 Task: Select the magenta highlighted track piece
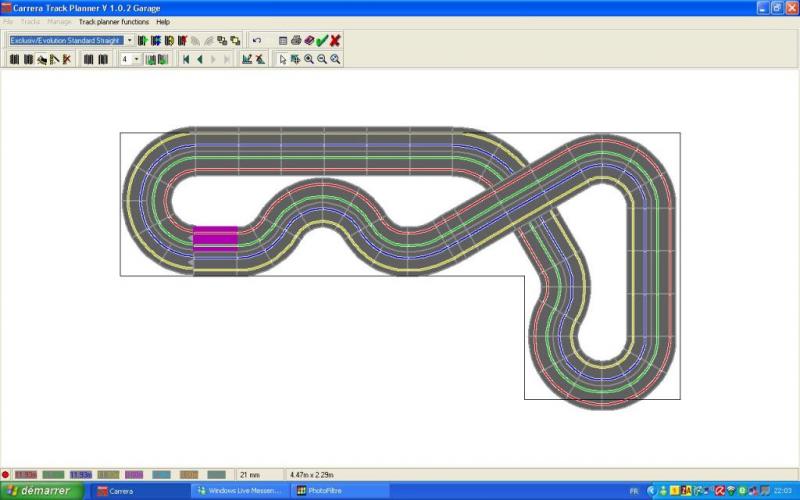pyautogui.click(x=215, y=236)
